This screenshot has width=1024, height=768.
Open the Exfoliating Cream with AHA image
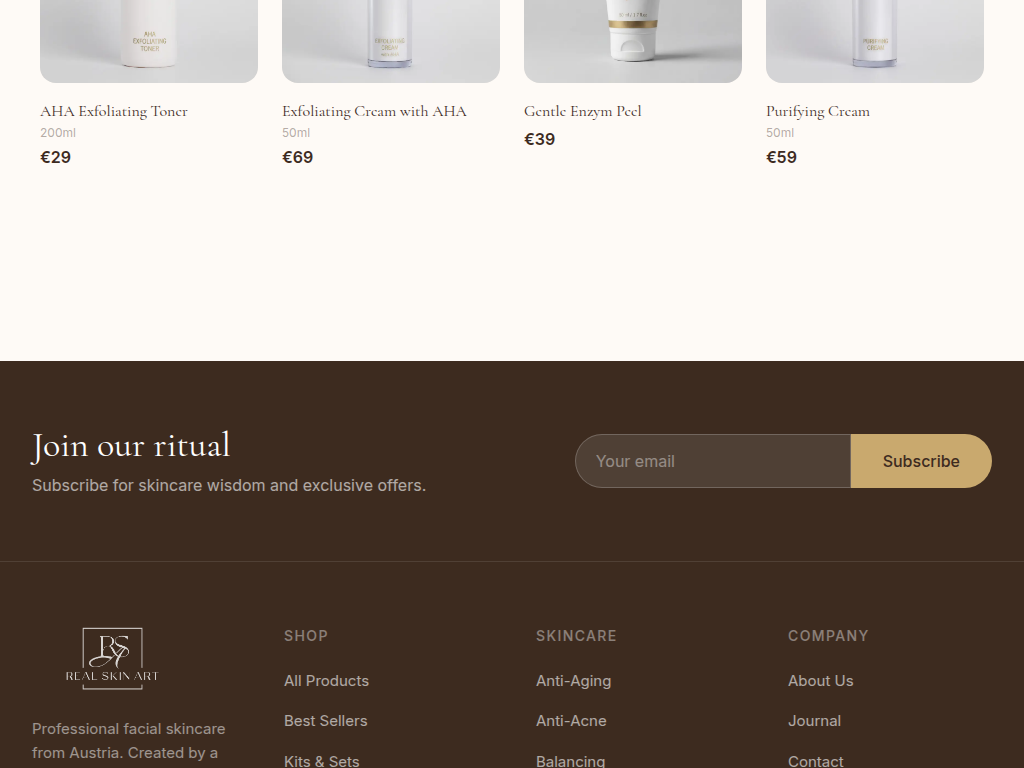point(391,41)
